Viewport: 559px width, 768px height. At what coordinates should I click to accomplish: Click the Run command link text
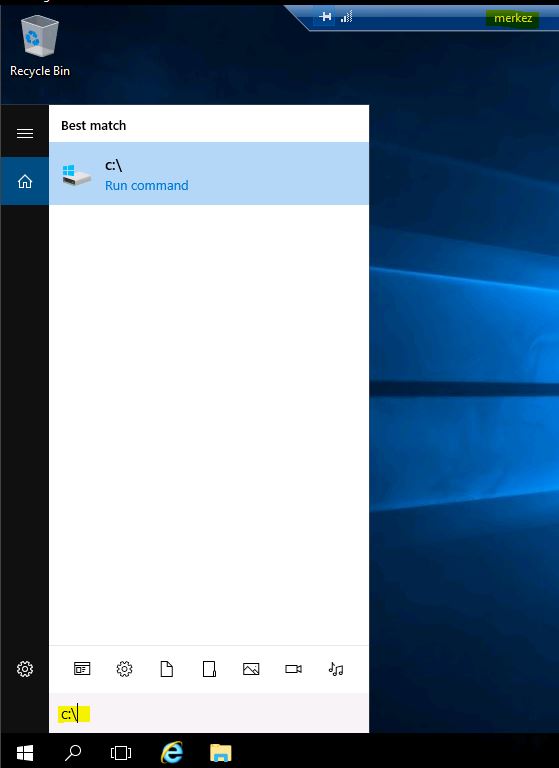coord(146,186)
